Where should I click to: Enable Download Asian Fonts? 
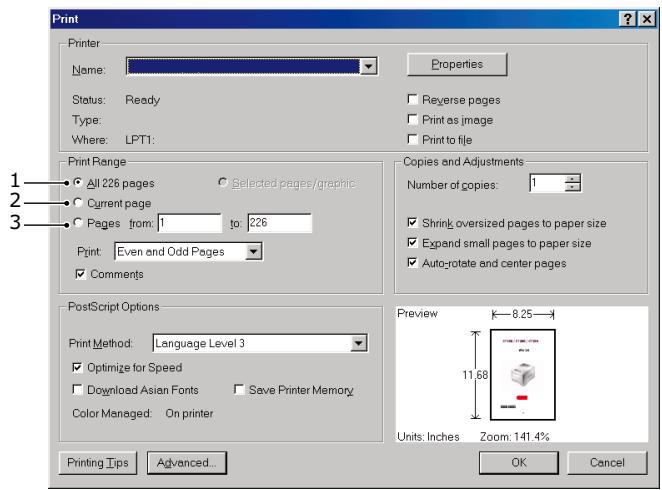coord(77,389)
